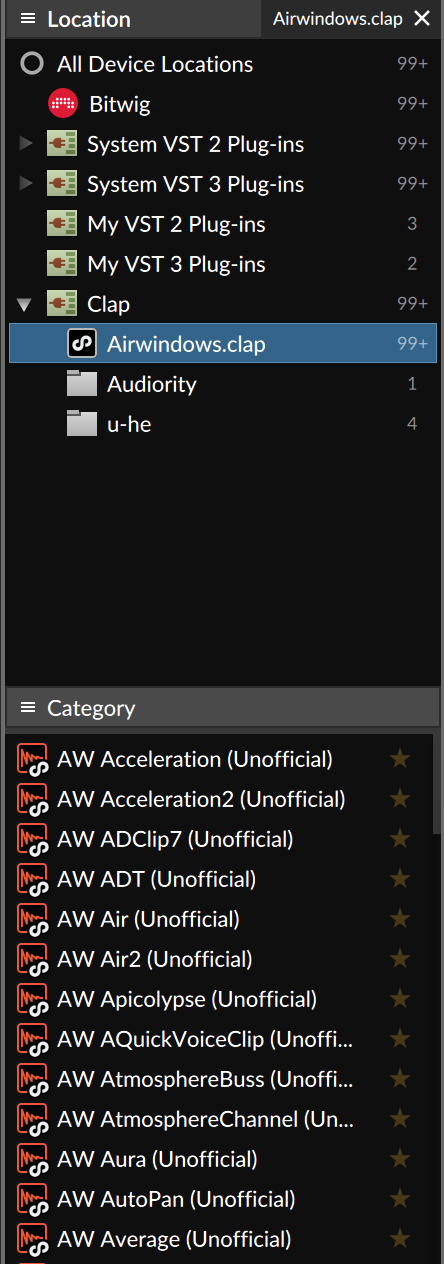The width and height of the screenshot is (444, 1264).
Task: Toggle the star for AW Air2
Action: (x=400, y=959)
